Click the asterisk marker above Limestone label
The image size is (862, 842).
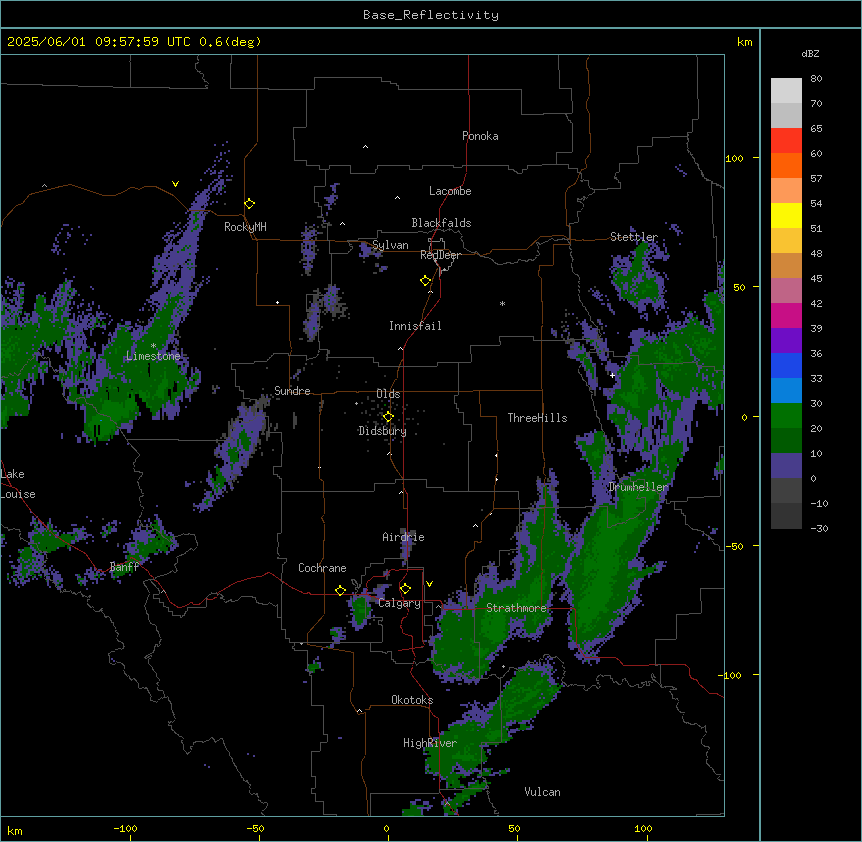[x=154, y=346]
